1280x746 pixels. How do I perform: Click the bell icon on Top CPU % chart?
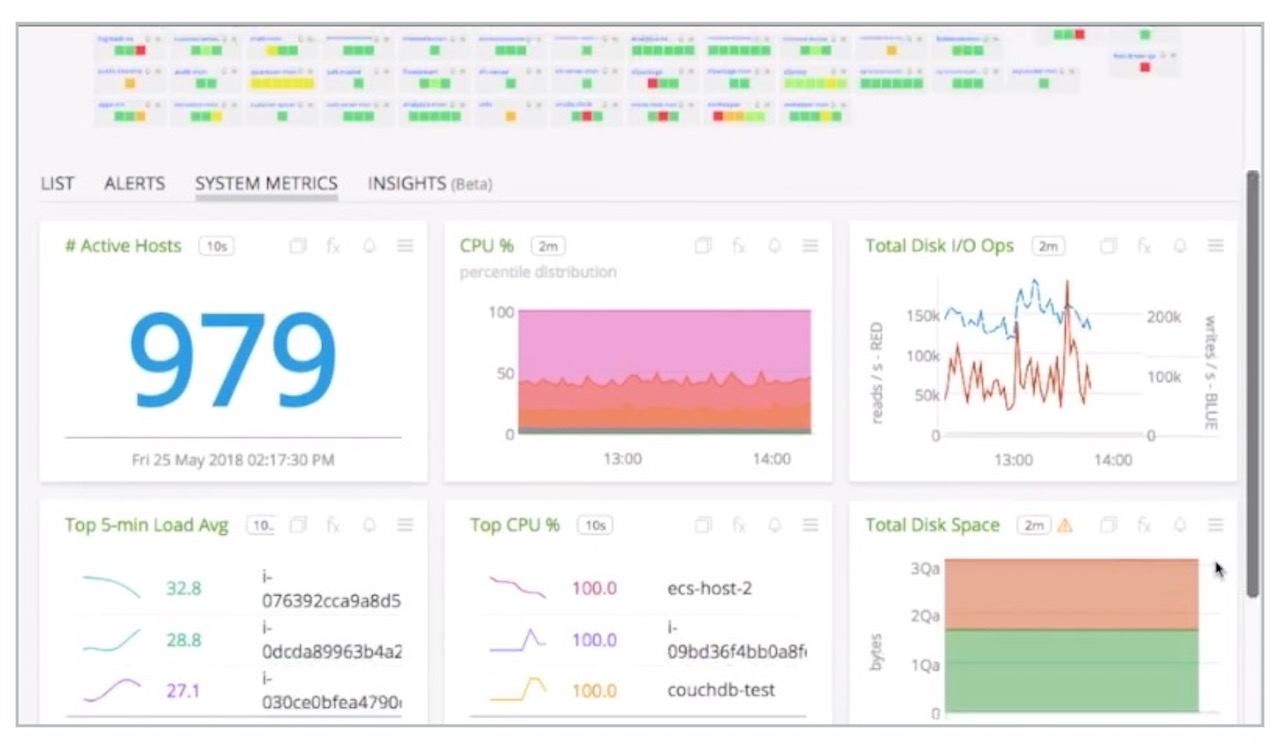[774, 524]
